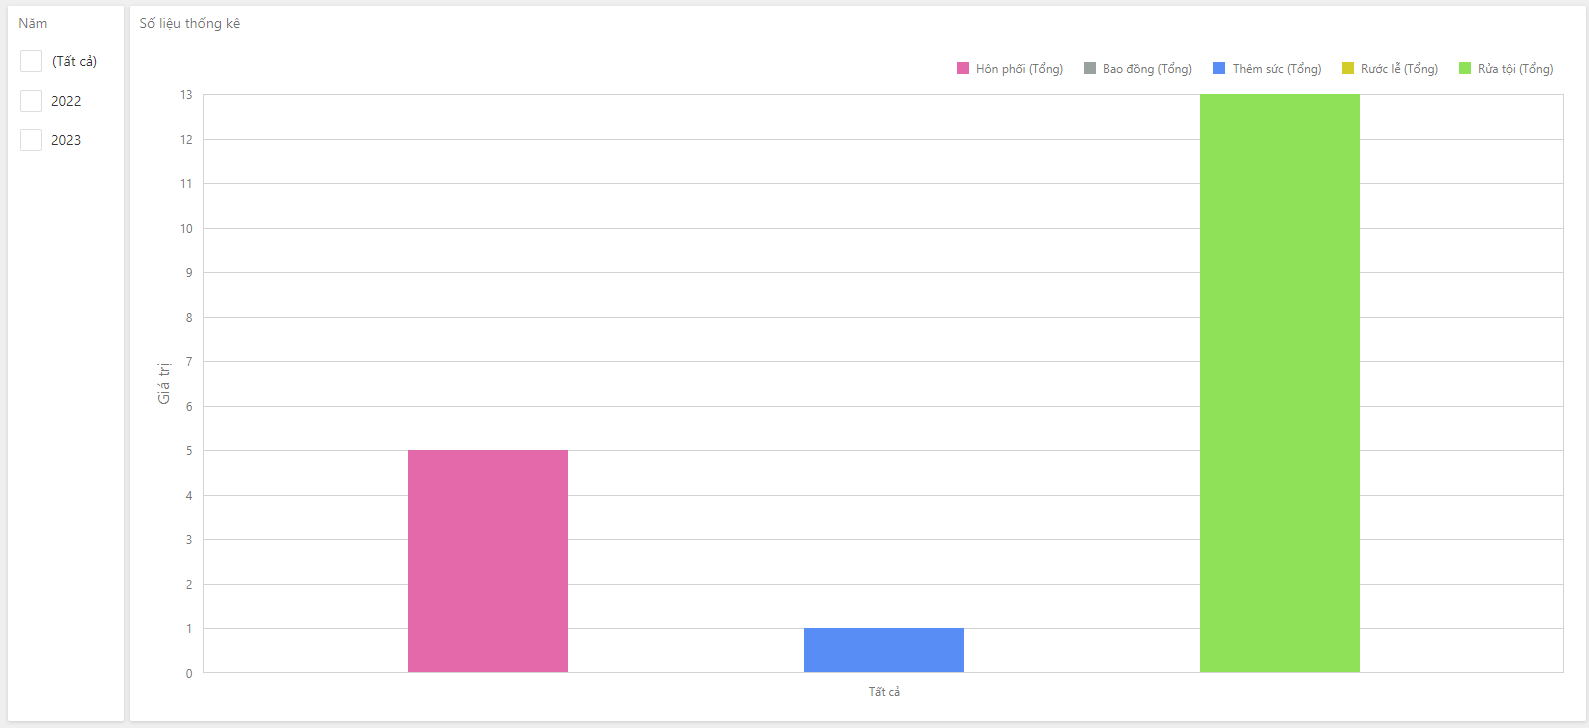Click the pink Hôn phối bar
This screenshot has height=728, width=1589.
tap(488, 561)
